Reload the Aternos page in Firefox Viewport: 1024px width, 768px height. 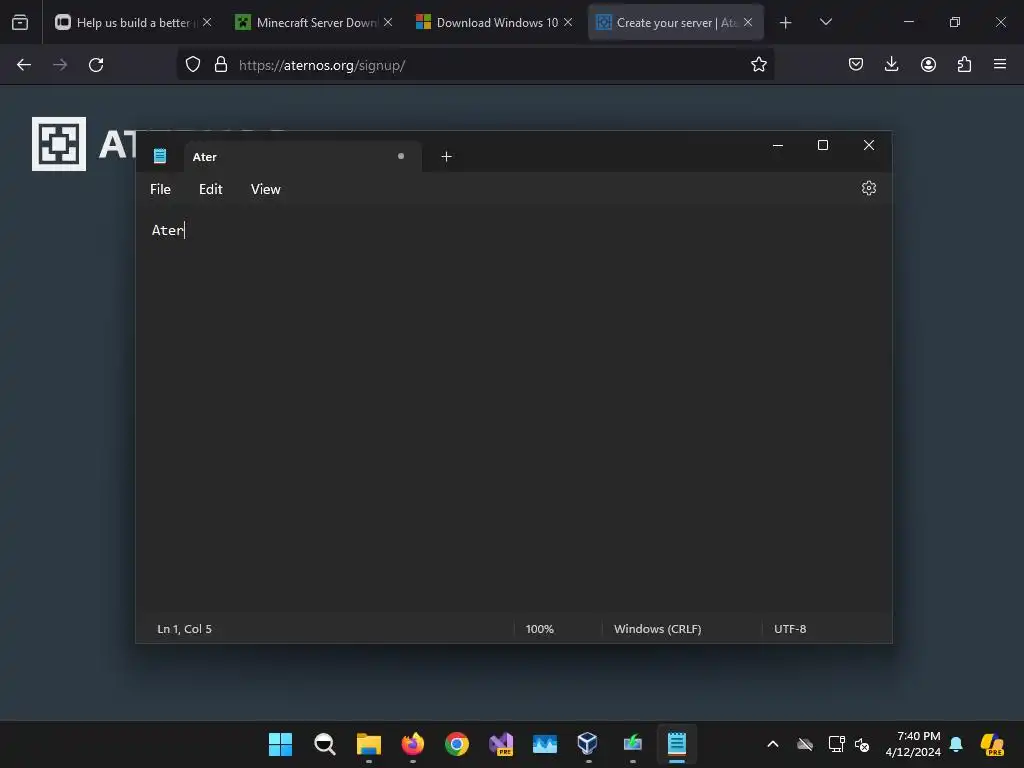96,65
